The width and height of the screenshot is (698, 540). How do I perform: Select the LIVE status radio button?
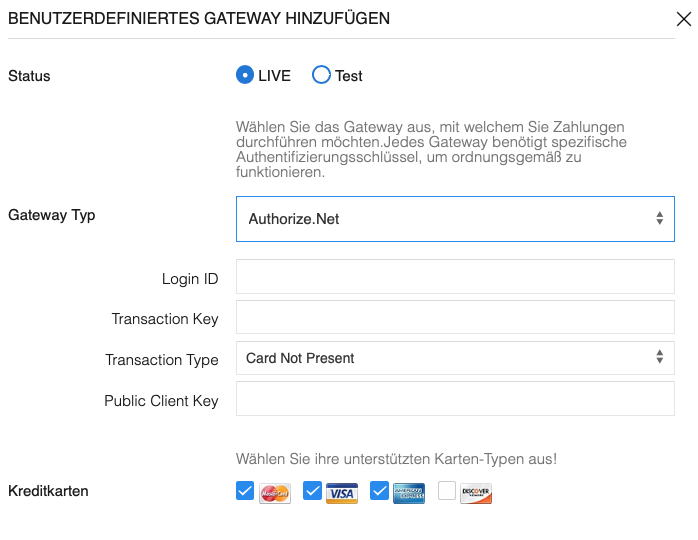[245, 75]
